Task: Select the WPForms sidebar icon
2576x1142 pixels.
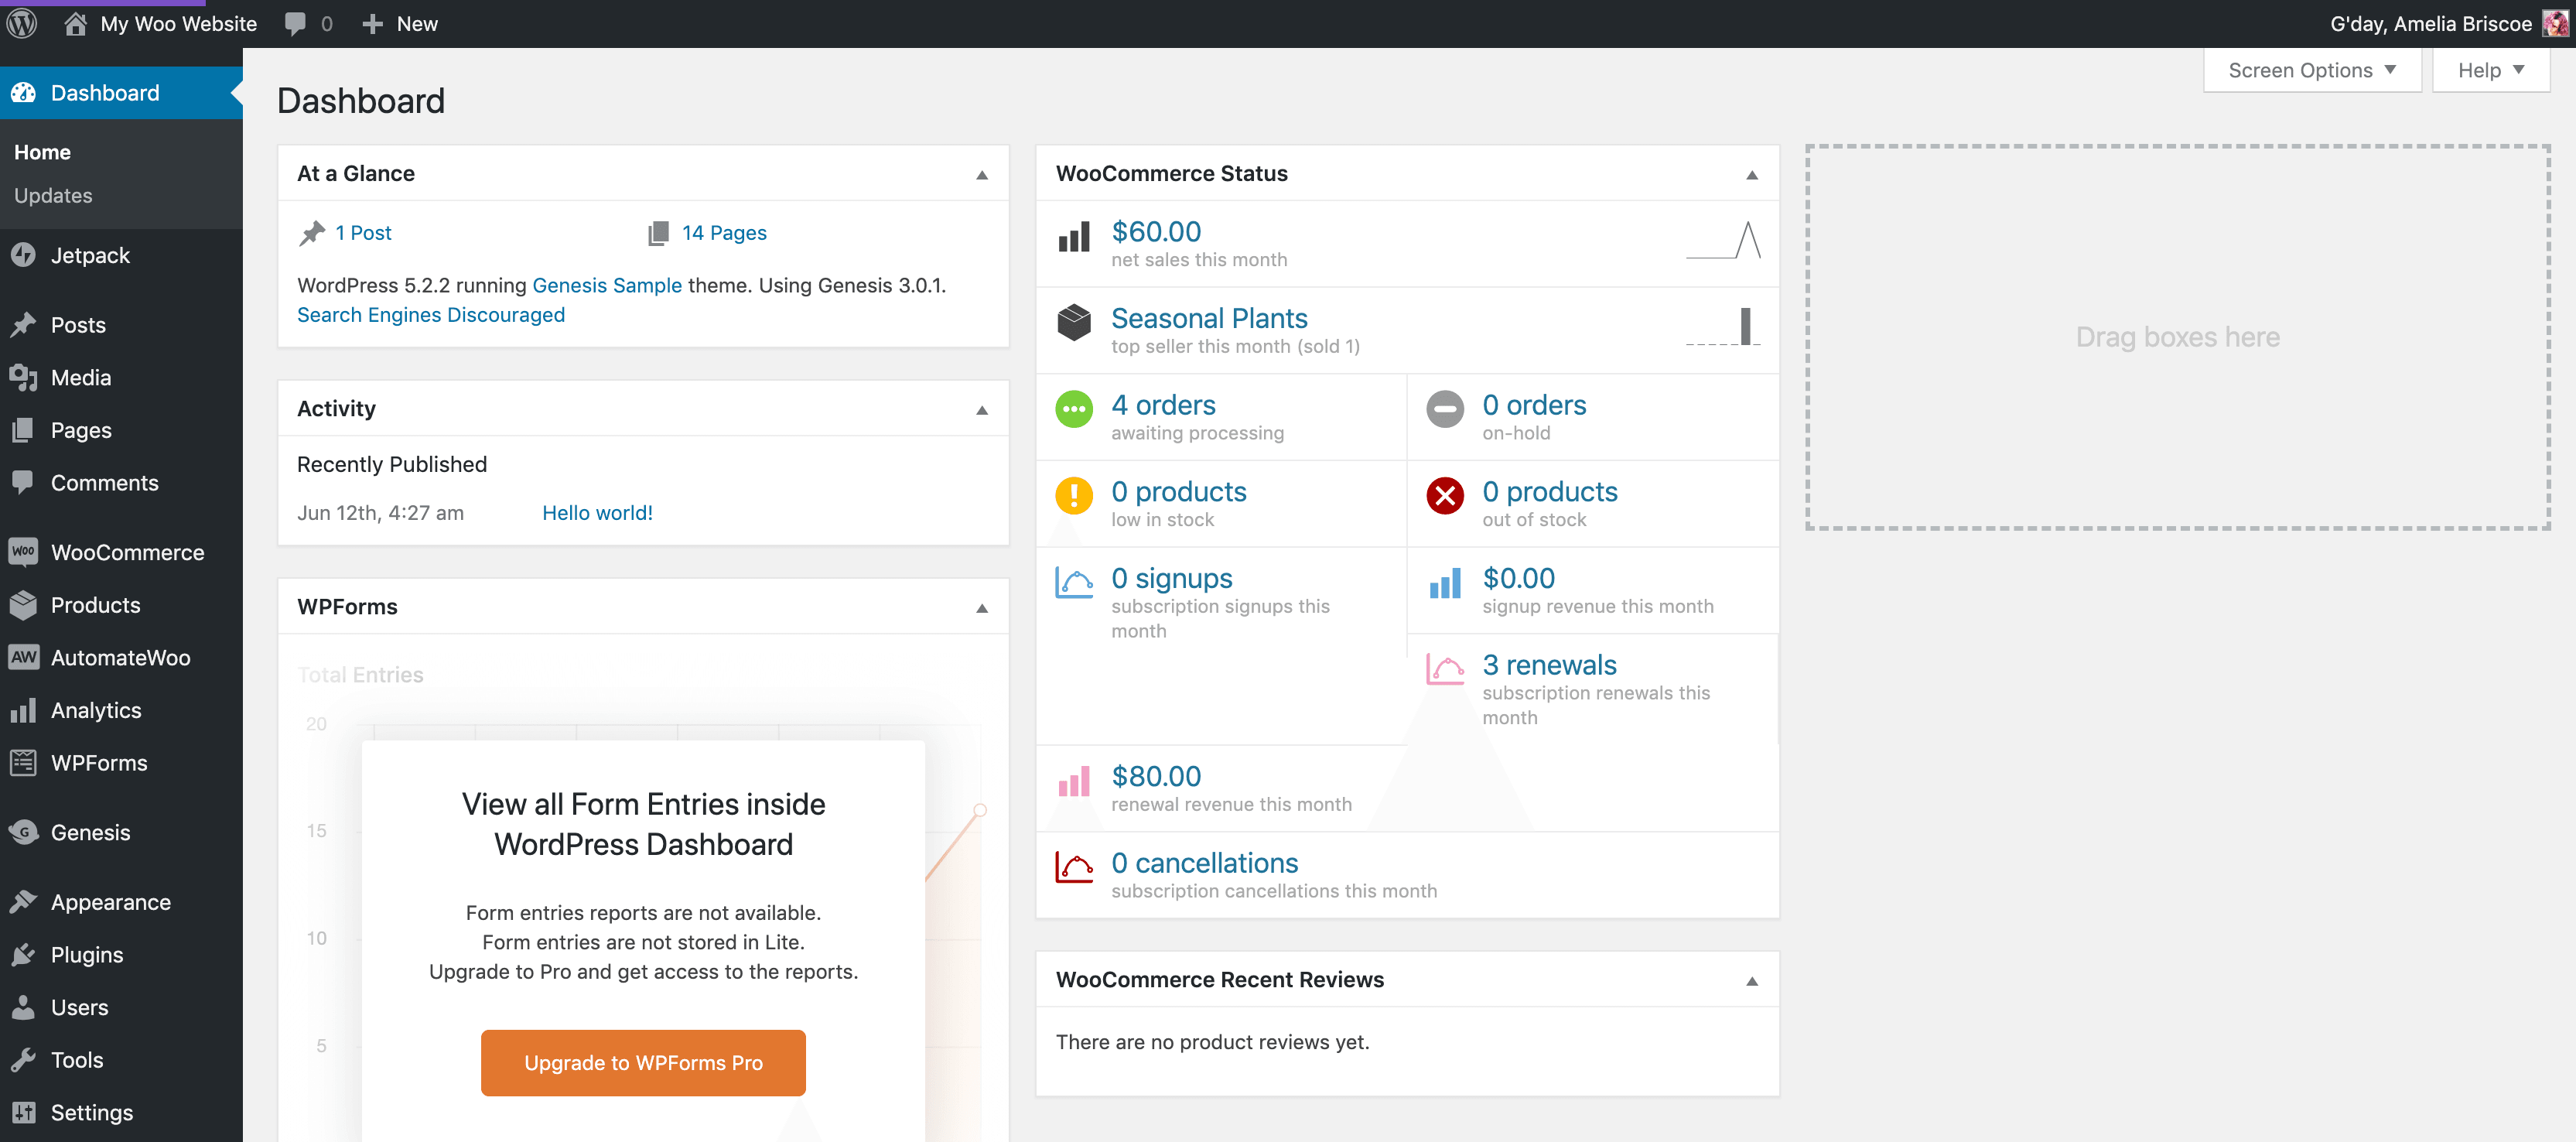Action: pos(25,762)
